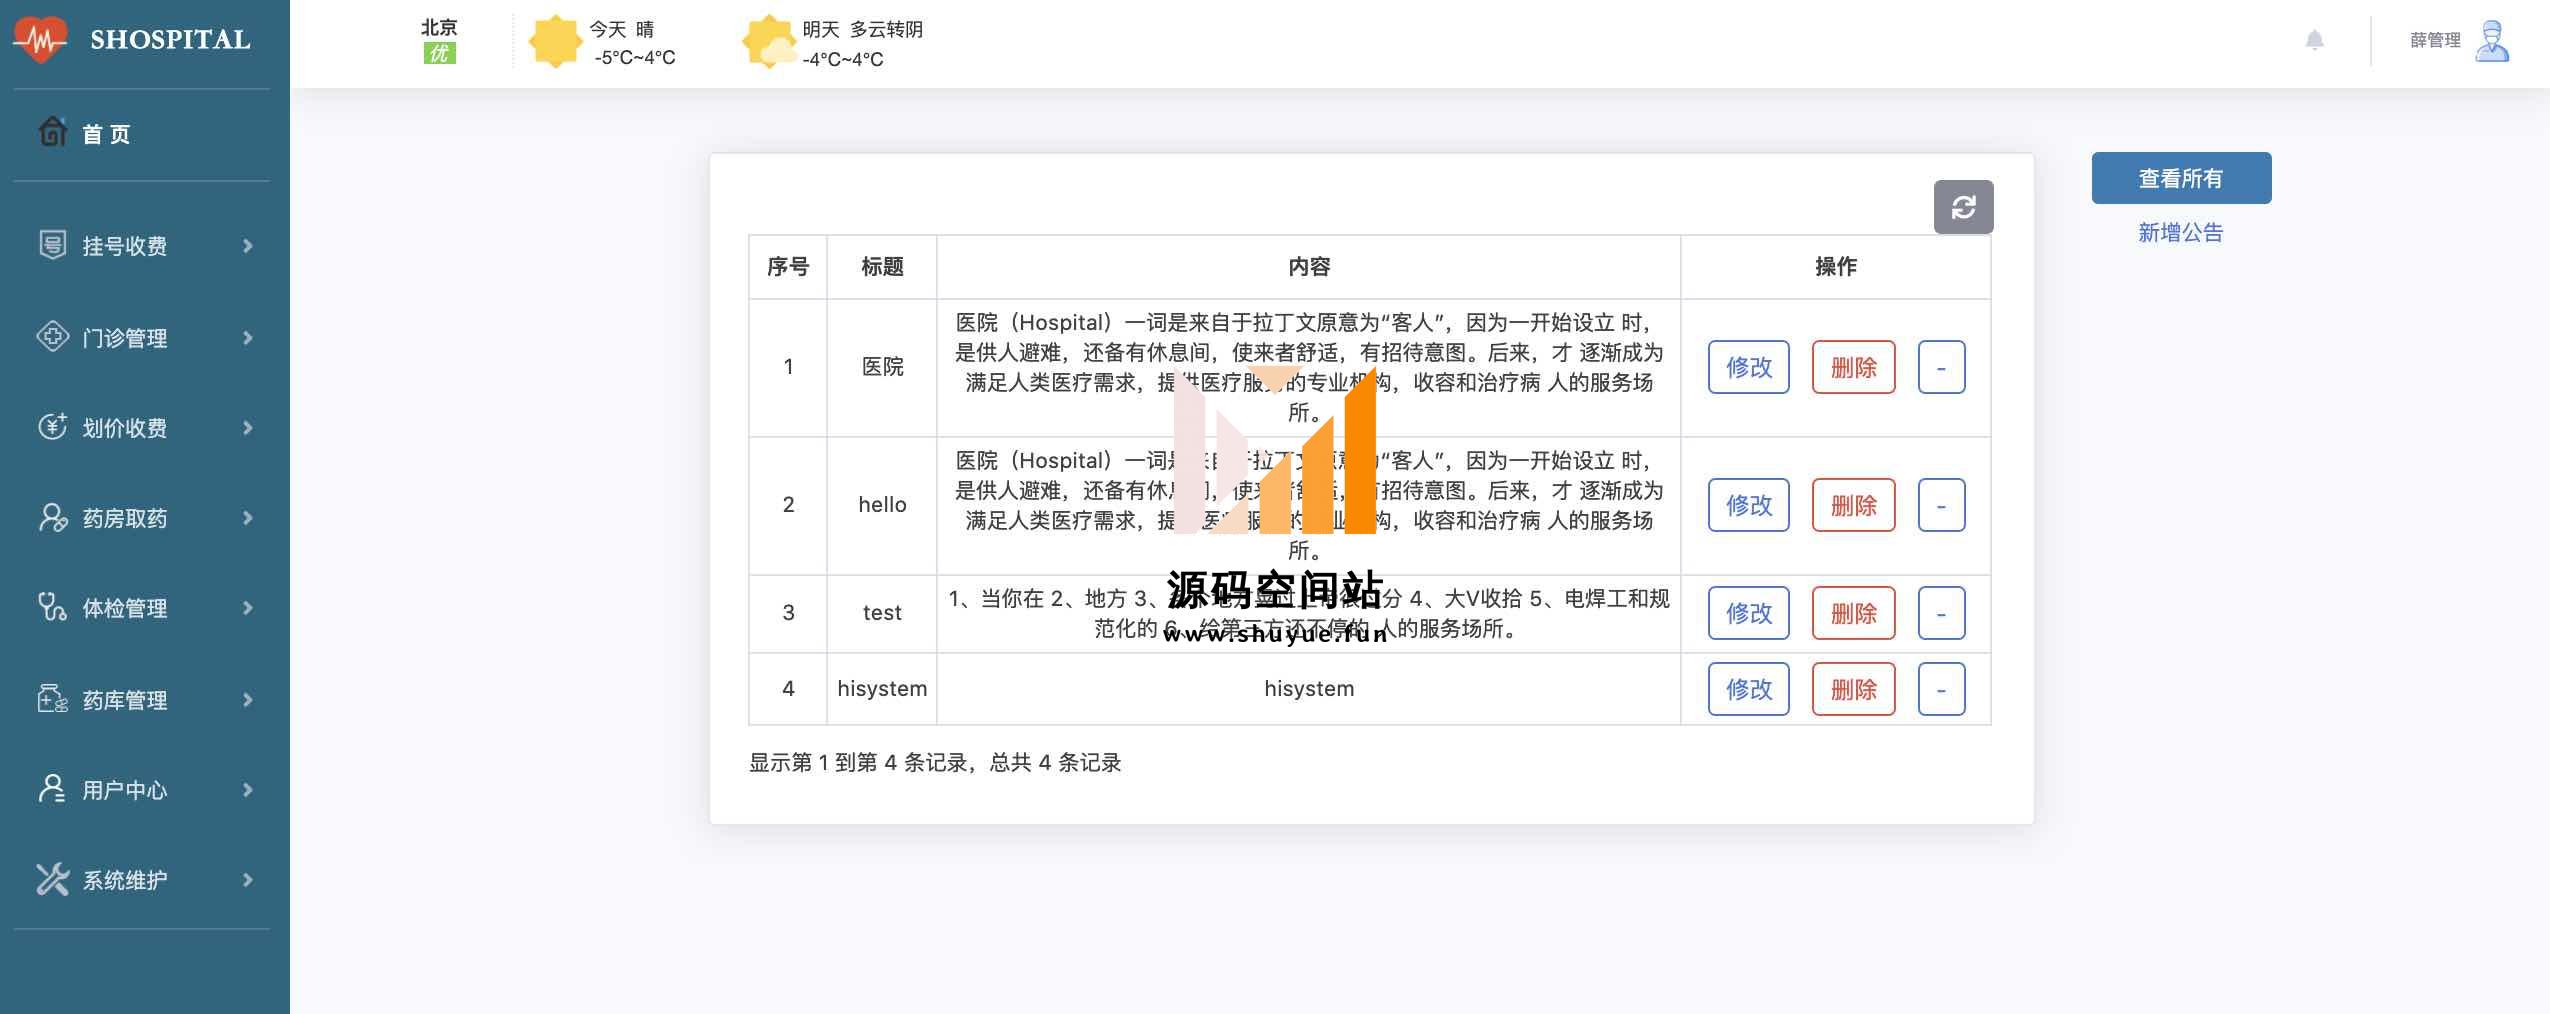Expand 用户中心 menu chevron
Image resolution: width=2550 pixels, height=1014 pixels.
pyautogui.click(x=248, y=789)
